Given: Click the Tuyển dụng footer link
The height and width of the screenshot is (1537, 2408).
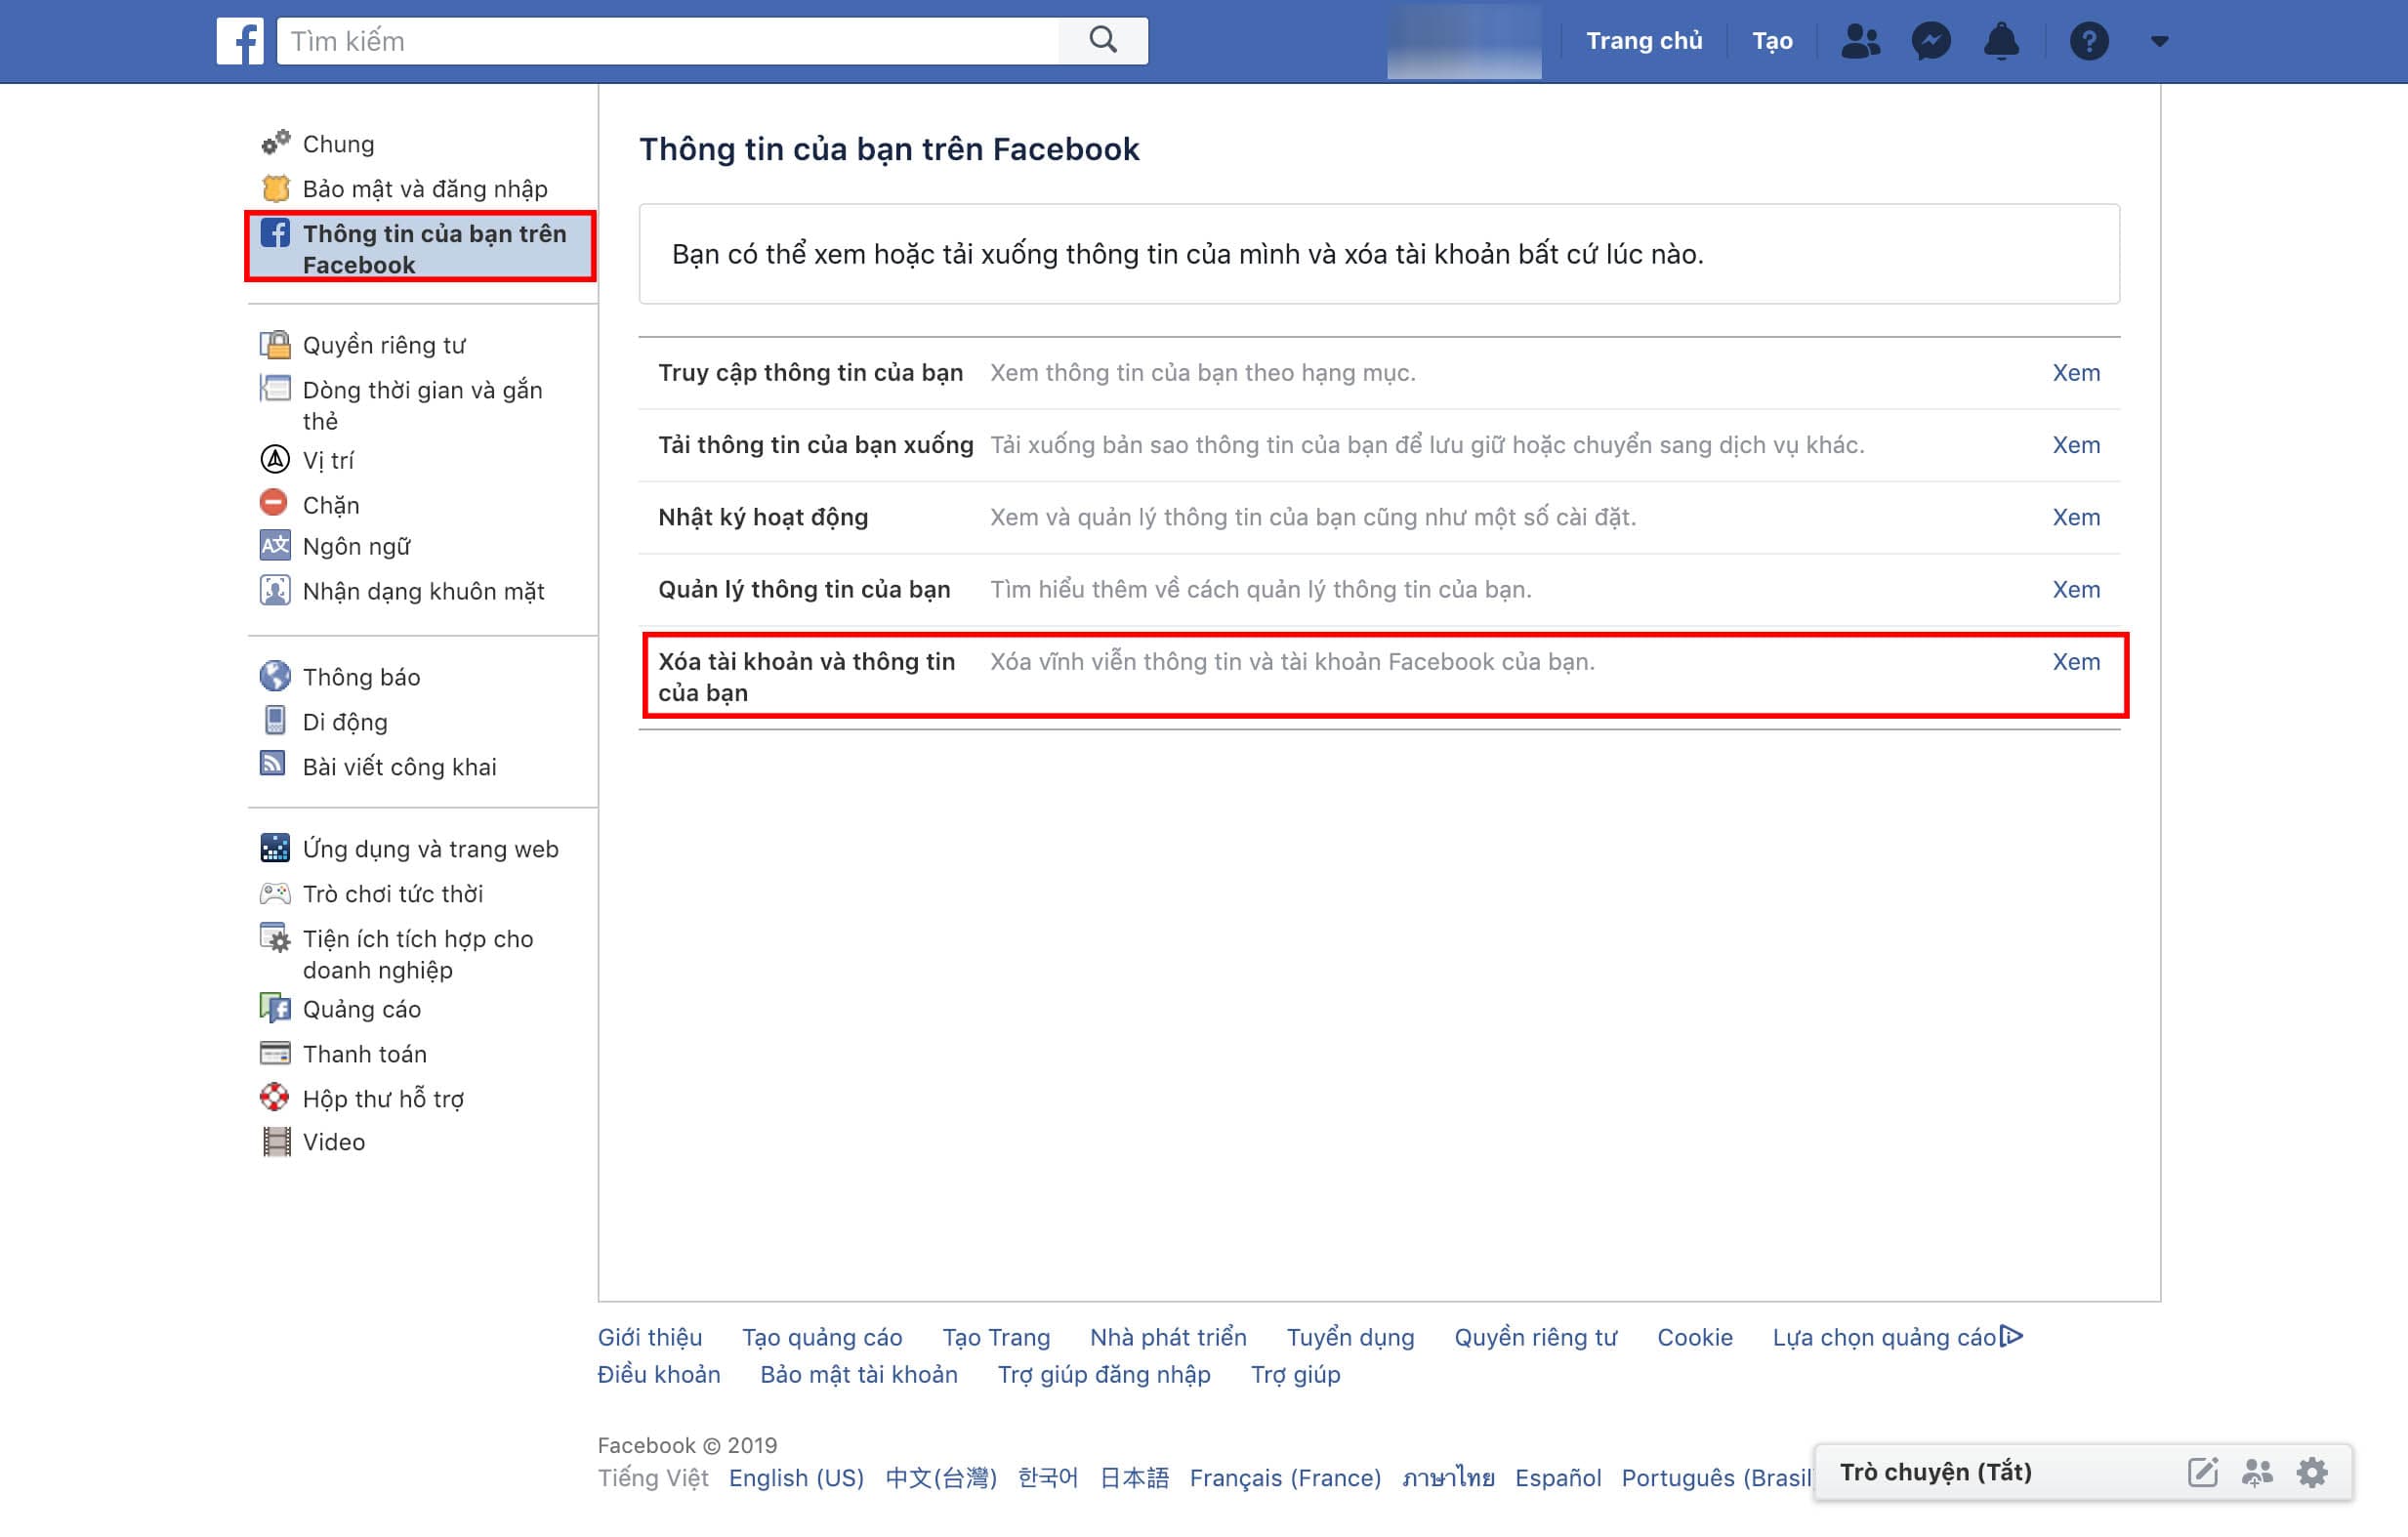Looking at the screenshot, I should tap(1350, 1338).
